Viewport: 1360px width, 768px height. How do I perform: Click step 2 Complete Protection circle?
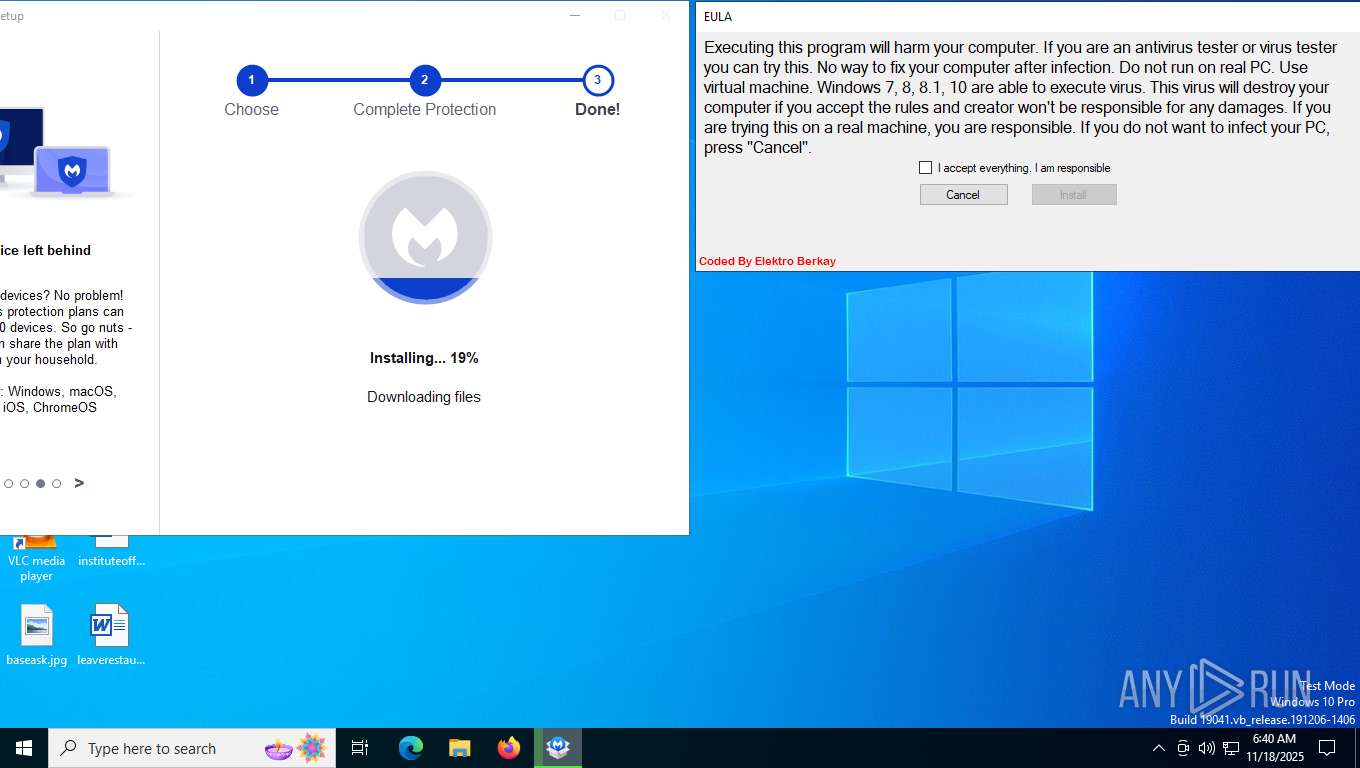coord(424,80)
